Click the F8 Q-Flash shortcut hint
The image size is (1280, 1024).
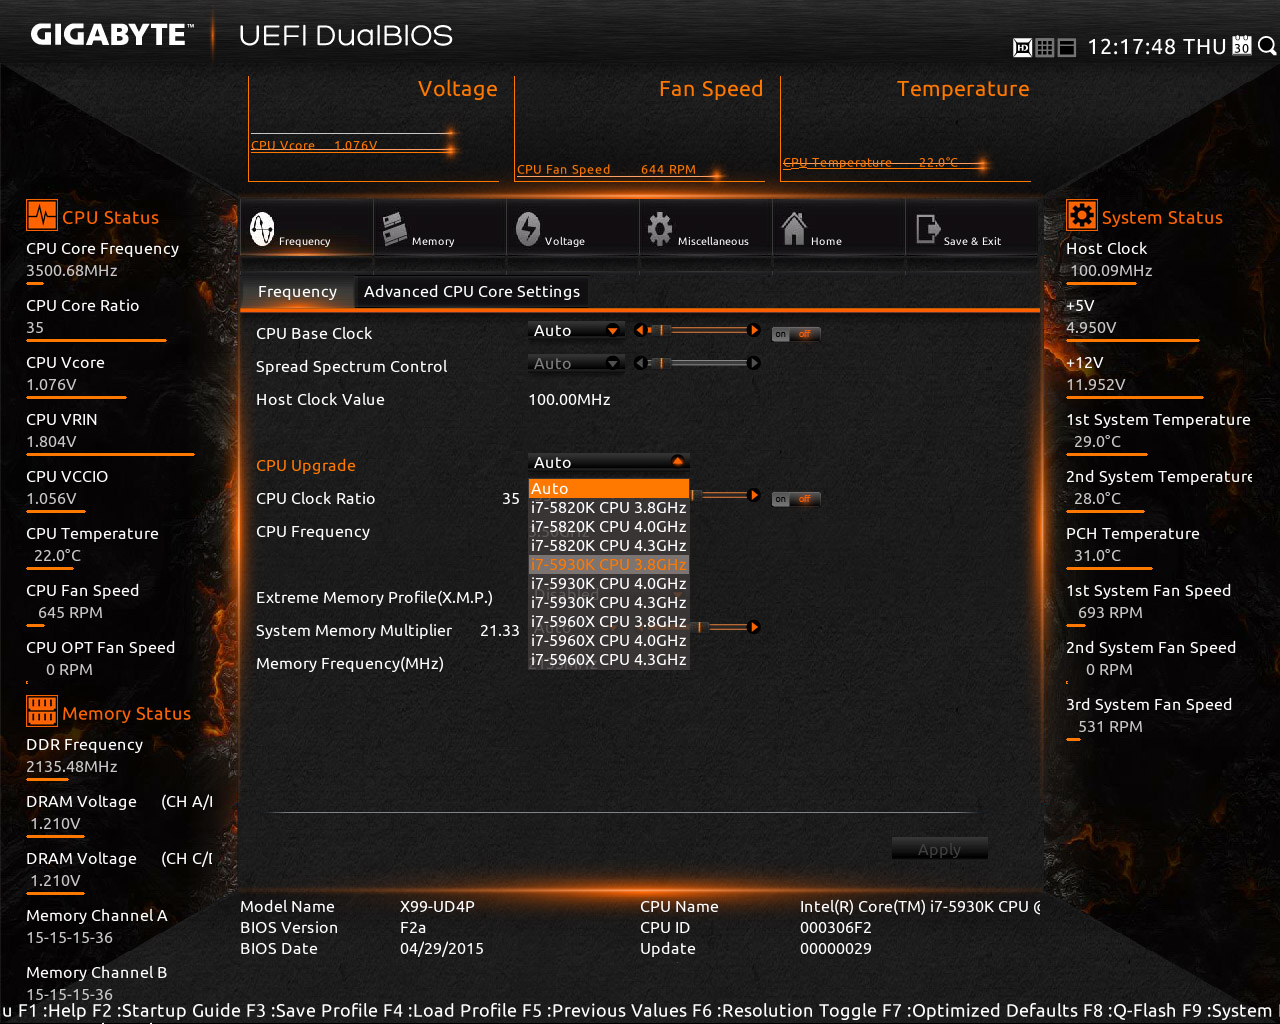click(1130, 1011)
